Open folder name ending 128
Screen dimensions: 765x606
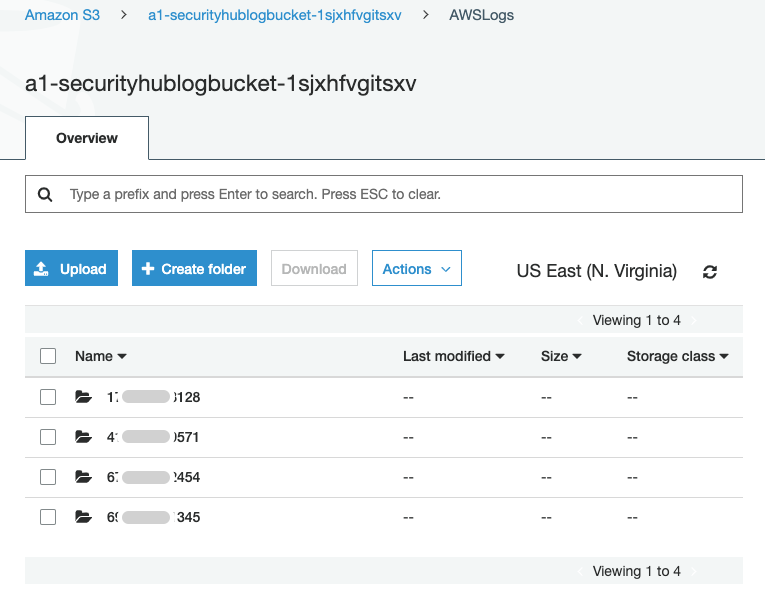click(x=153, y=397)
